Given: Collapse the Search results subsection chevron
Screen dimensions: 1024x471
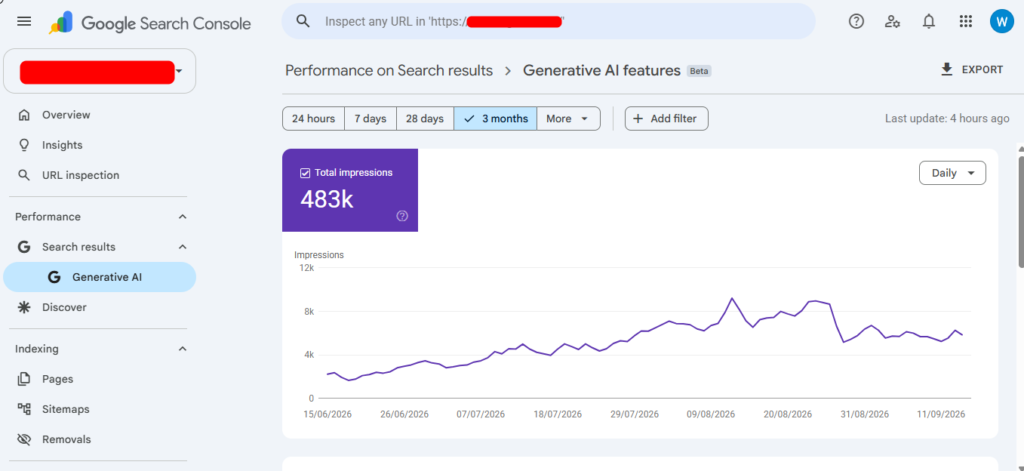Looking at the screenshot, I should point(183,247).
